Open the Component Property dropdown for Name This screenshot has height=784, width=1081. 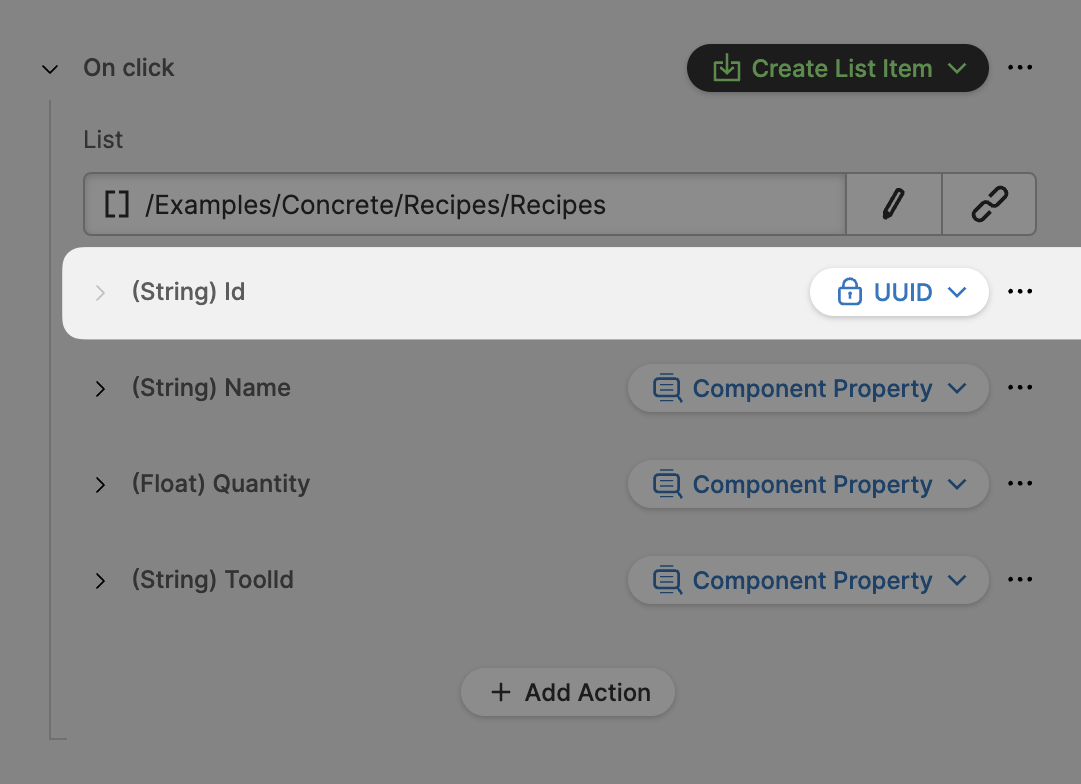[x=808, y=388]
